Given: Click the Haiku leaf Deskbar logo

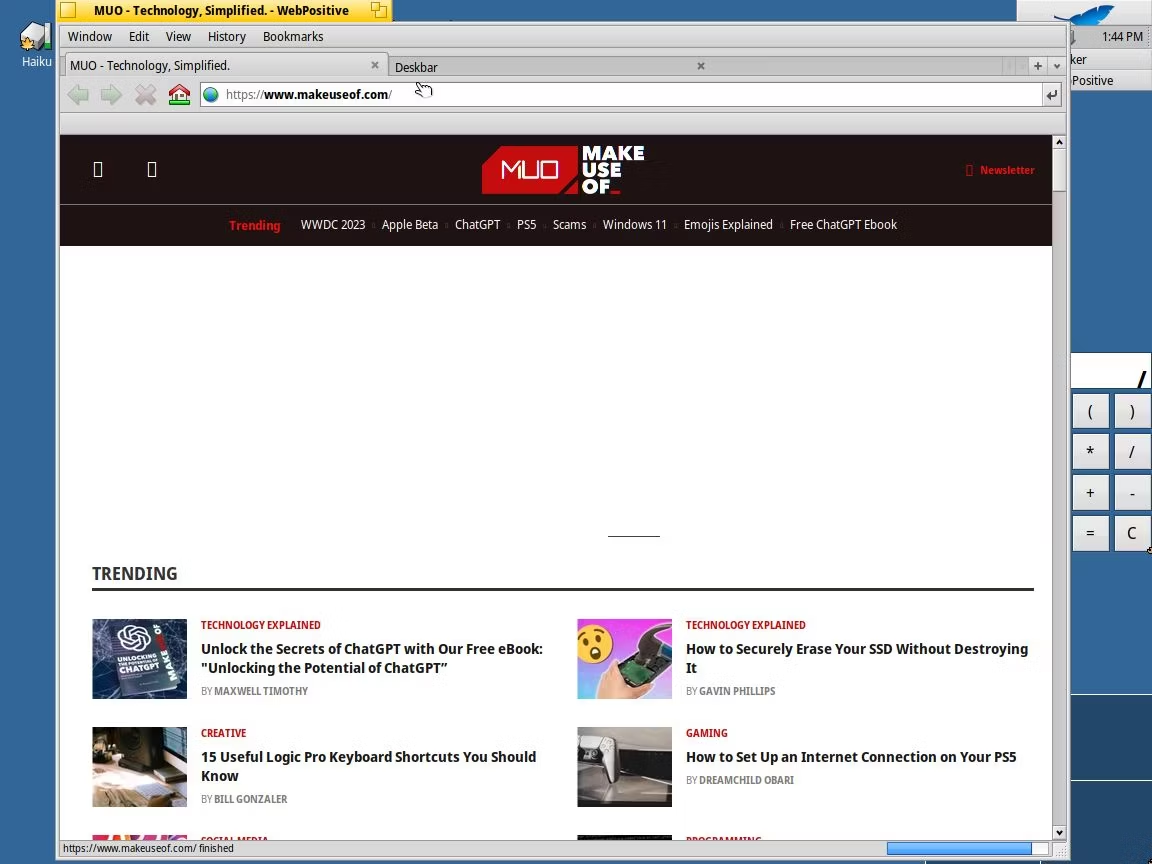Looking at the screenshot, I should pyautogui.click(x=1084, y=14).
